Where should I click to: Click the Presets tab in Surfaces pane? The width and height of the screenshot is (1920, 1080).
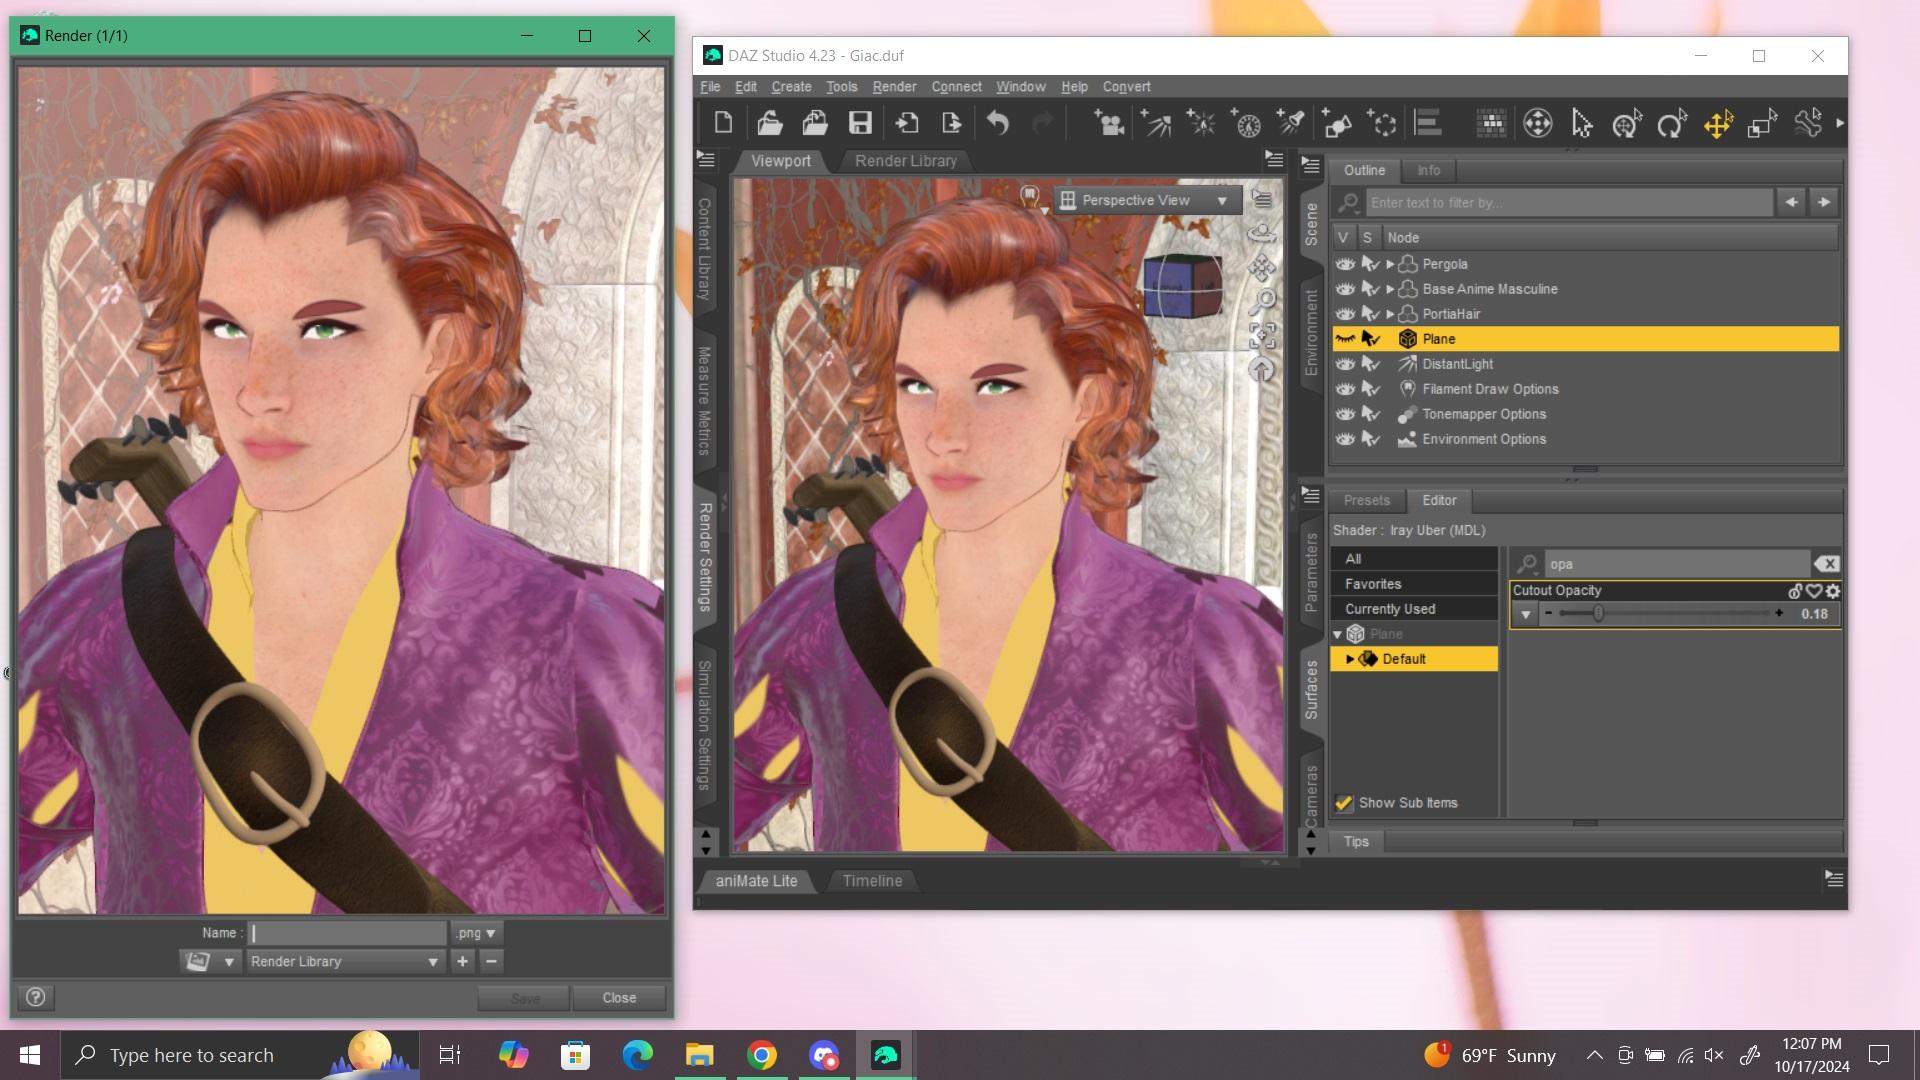(1366, 500)
